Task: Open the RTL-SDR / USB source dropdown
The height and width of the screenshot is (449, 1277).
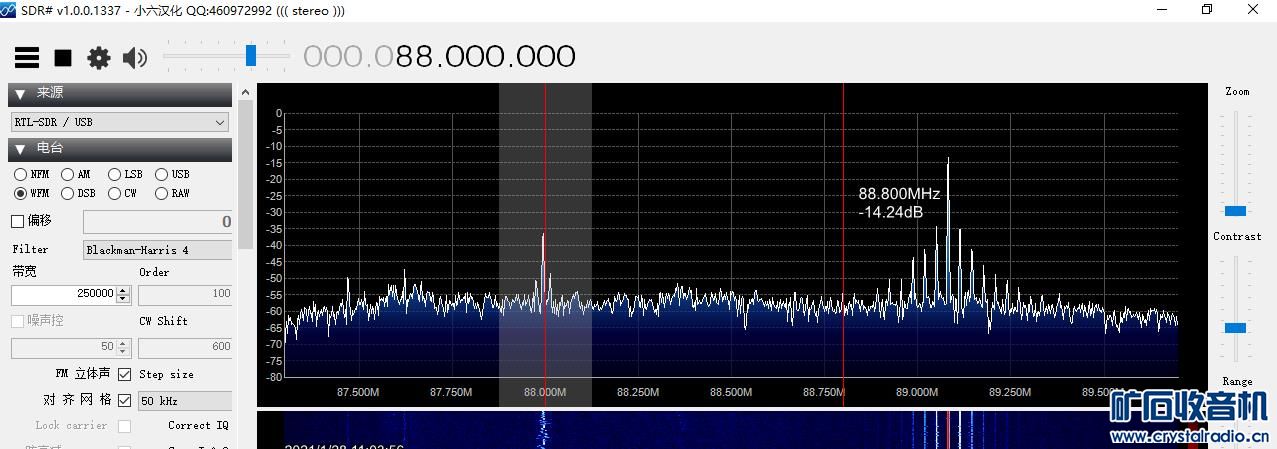Action: (120, 122)
